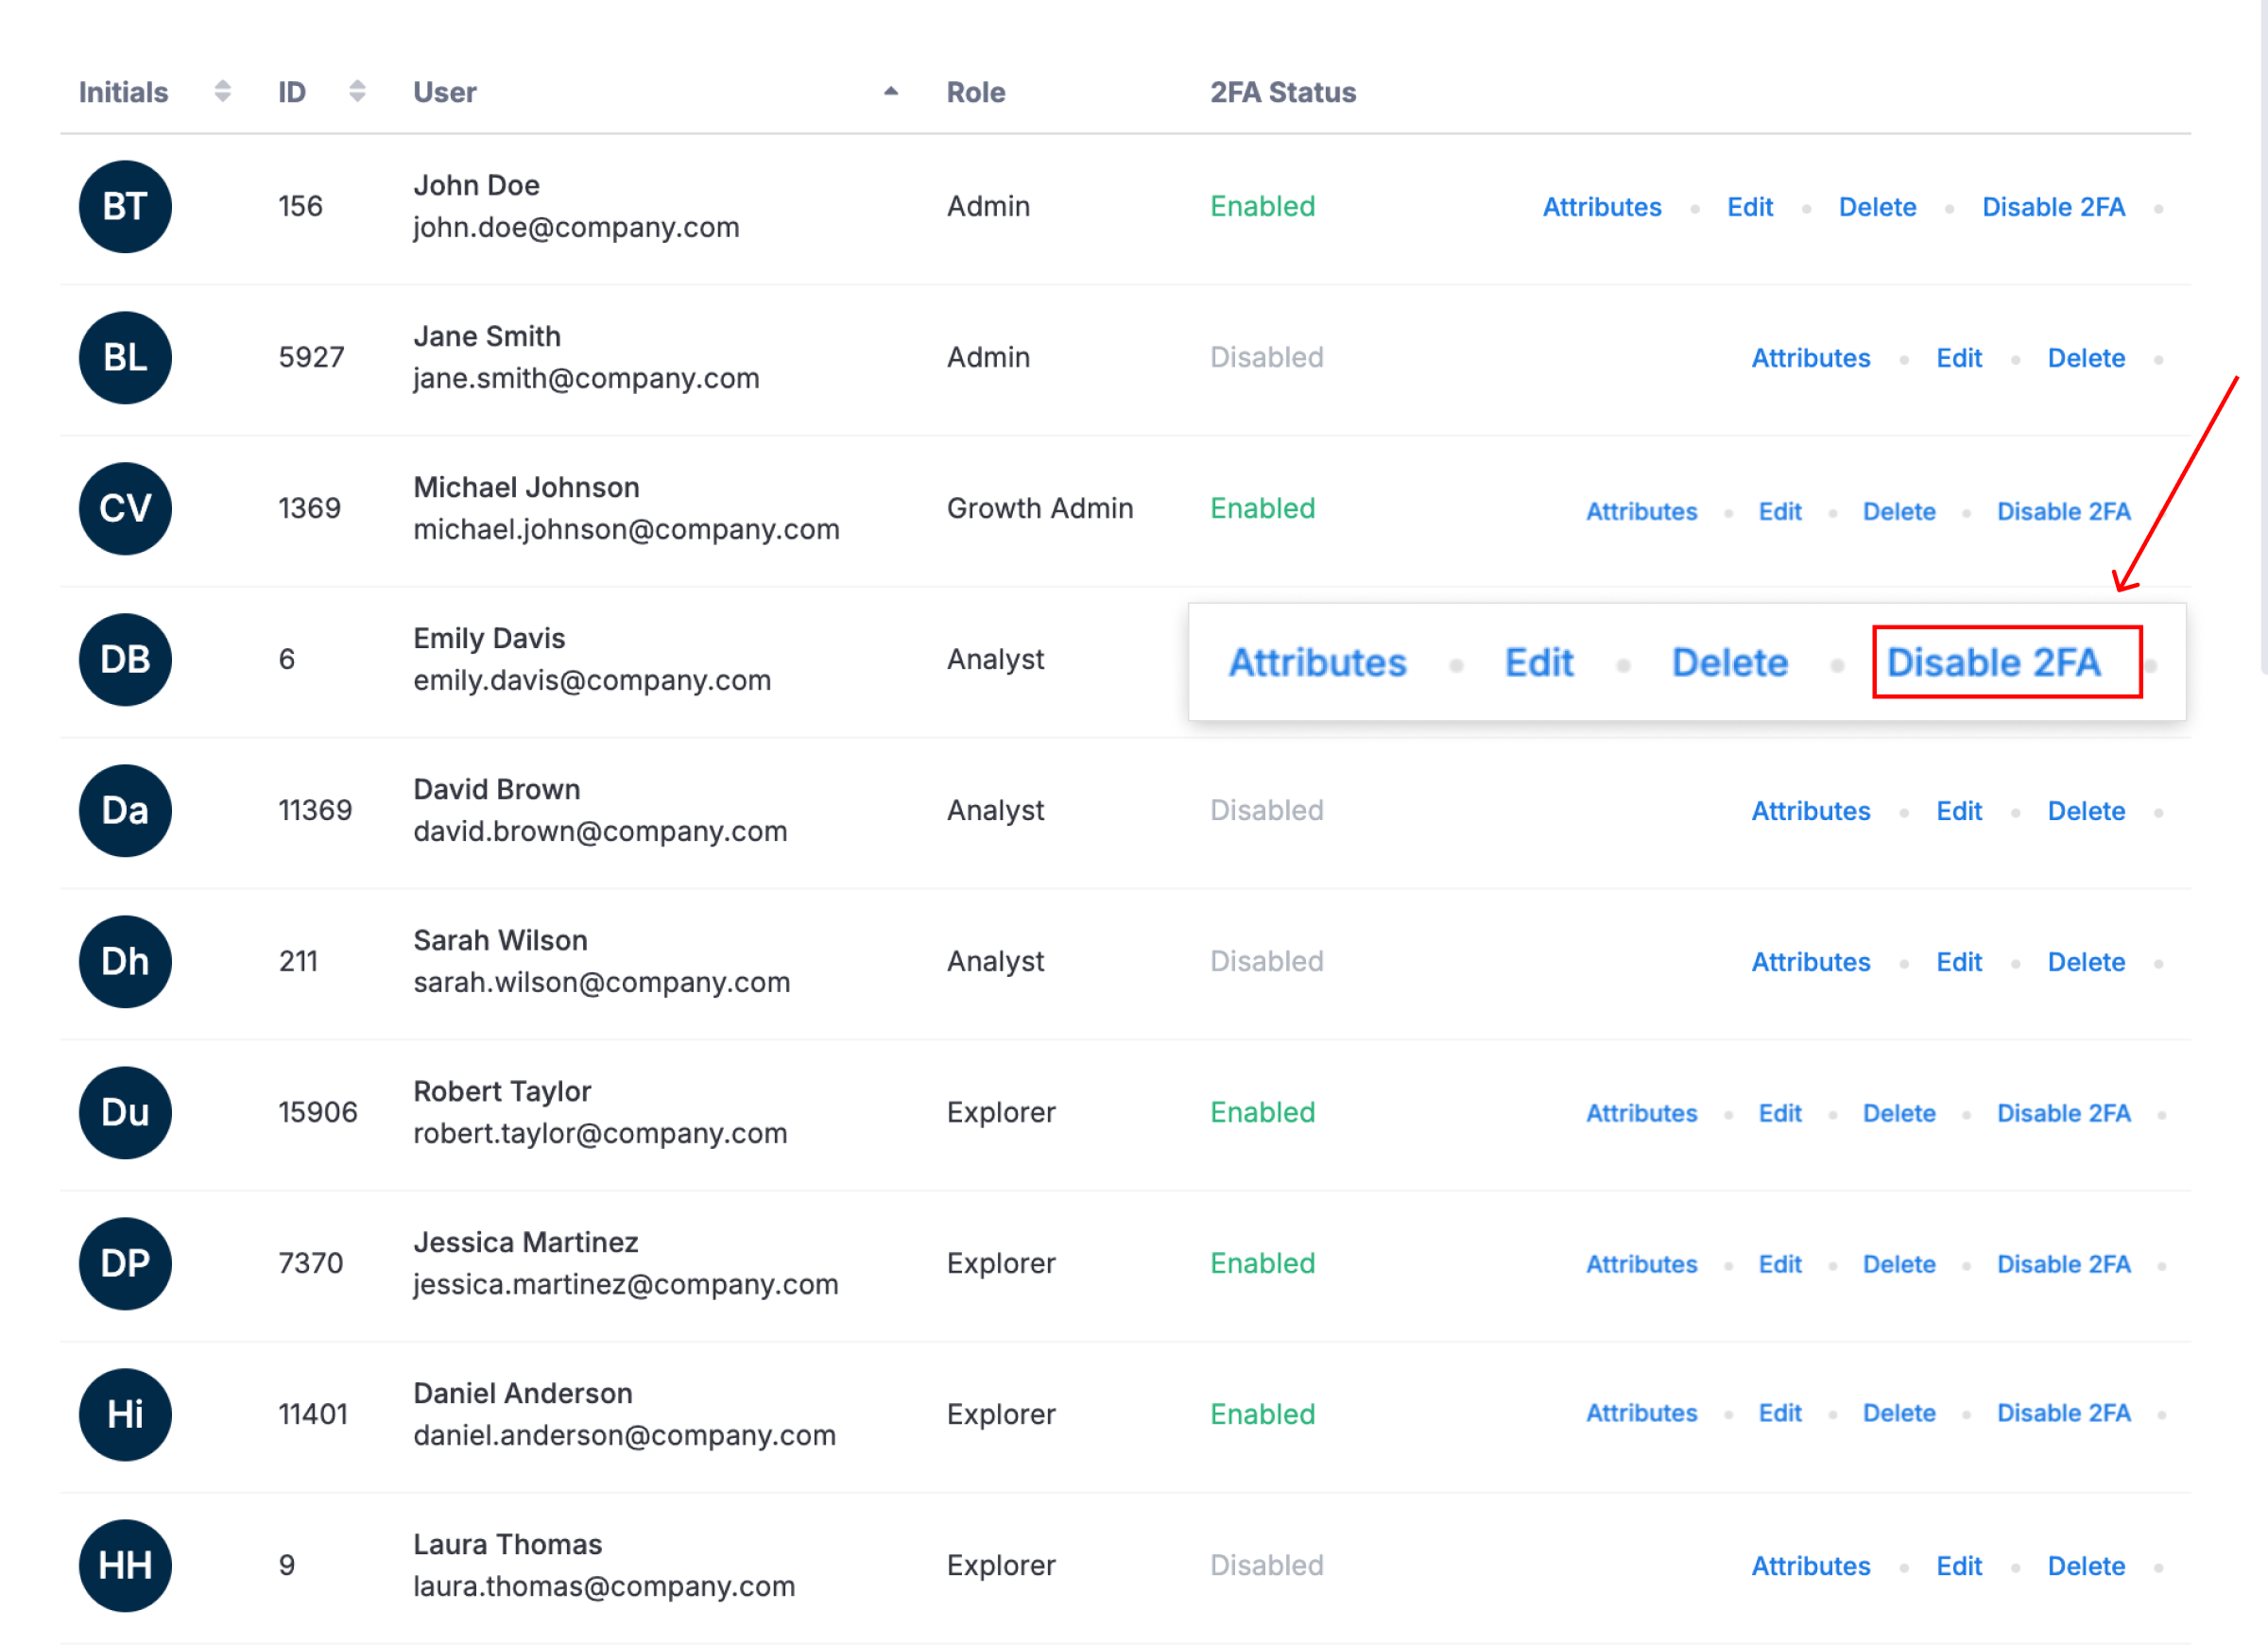Image resolution: width=2268 pixels, height=1645 pixels.
Task: Edit Emily Davis's user record
Action: [x=1539, y=663]
